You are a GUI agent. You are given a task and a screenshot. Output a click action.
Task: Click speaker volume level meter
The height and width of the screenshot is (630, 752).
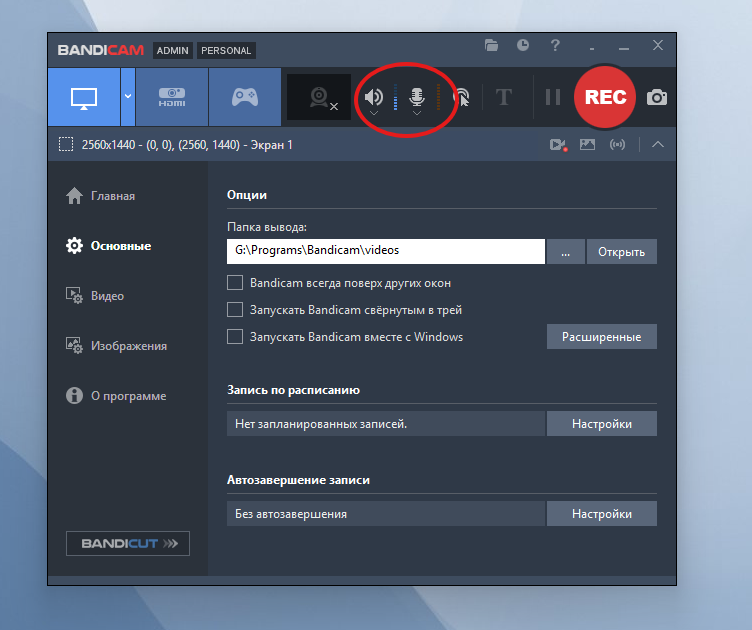click(x=395, y=97)
